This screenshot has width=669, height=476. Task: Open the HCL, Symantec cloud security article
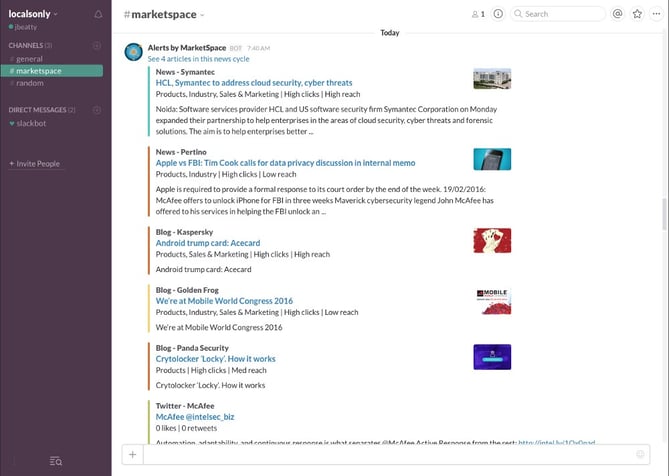(x=254, y=83)
